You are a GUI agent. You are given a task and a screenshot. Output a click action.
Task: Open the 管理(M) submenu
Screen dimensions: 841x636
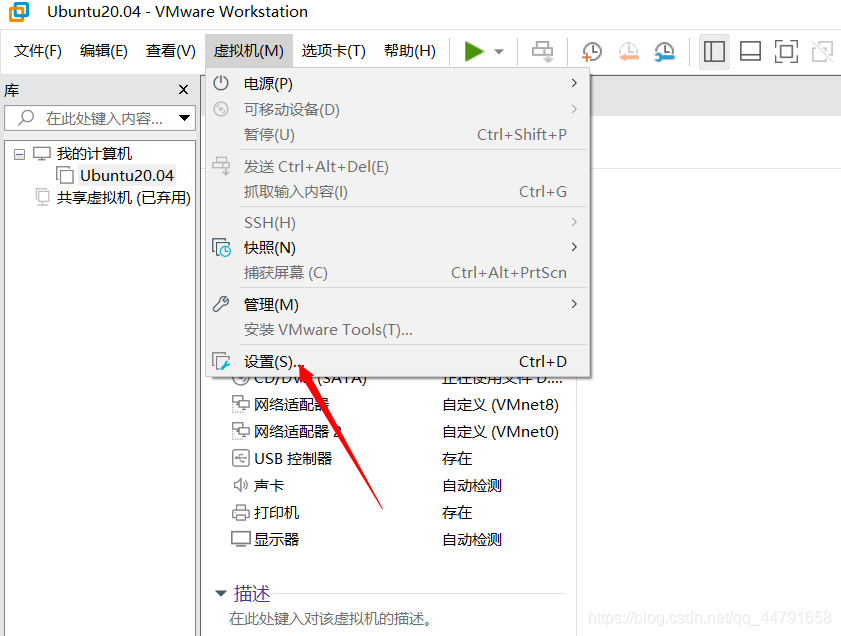point(398,305)
